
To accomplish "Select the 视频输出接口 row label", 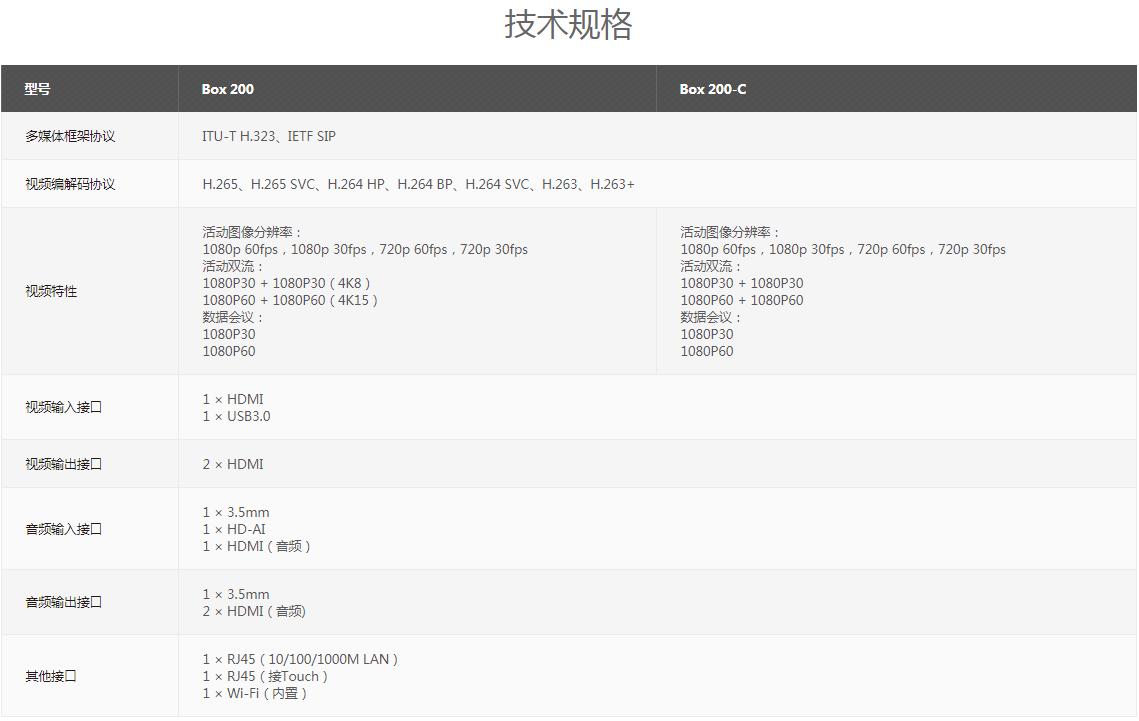I will pyautogui.click(x=64, y=464).
